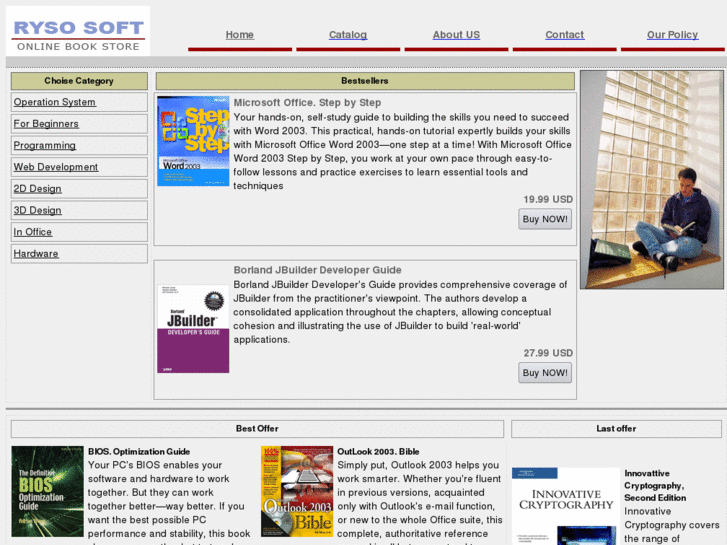The height and width of the screenshot is (545, 727).
Task: Click the 19.99 USD price
Action: pyautogui.click(x=548, y=199)
